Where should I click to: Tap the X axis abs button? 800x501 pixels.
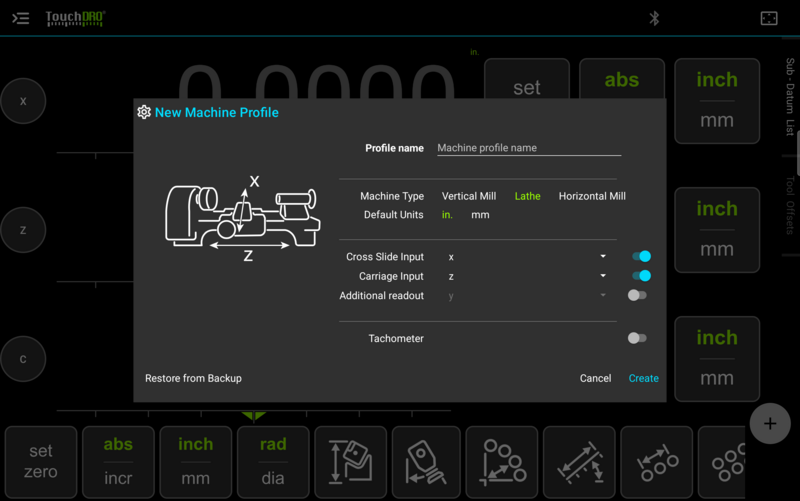tap(622, 79)
